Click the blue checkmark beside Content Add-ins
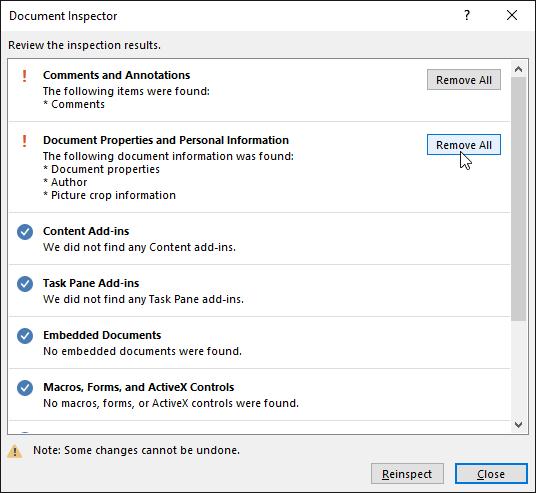Image resolution: width=536 pixels, height=493 pixels. (x=25, y=232)
